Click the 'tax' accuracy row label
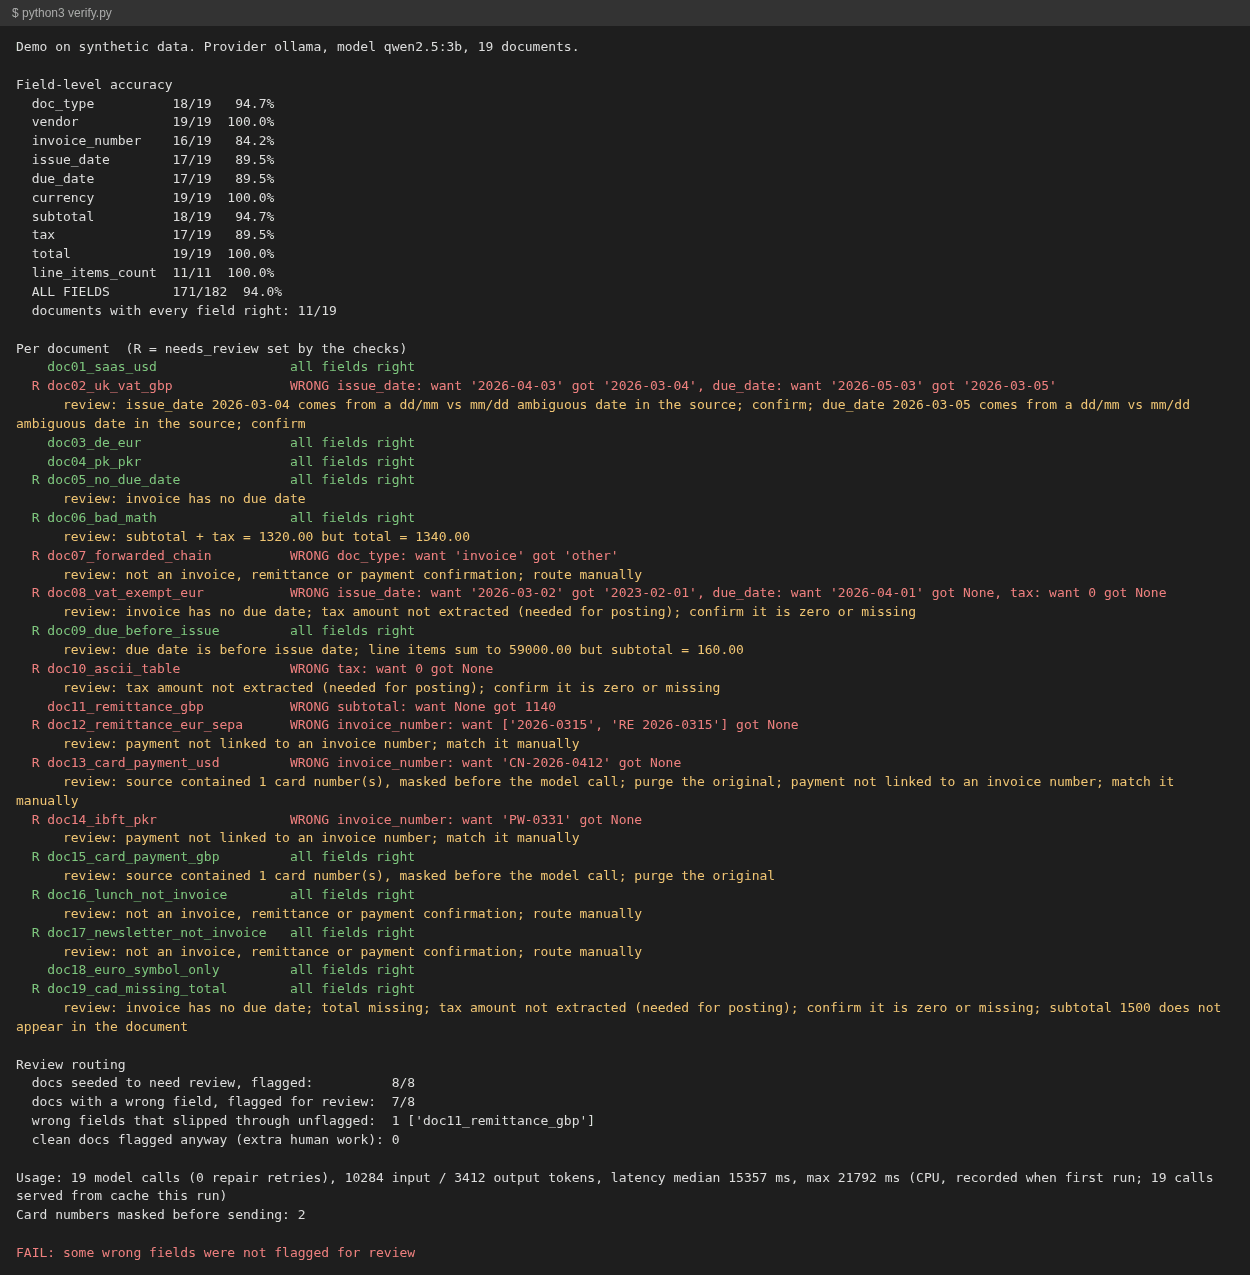Viewport: 1250px width, 1275px height. pos(44,235)
